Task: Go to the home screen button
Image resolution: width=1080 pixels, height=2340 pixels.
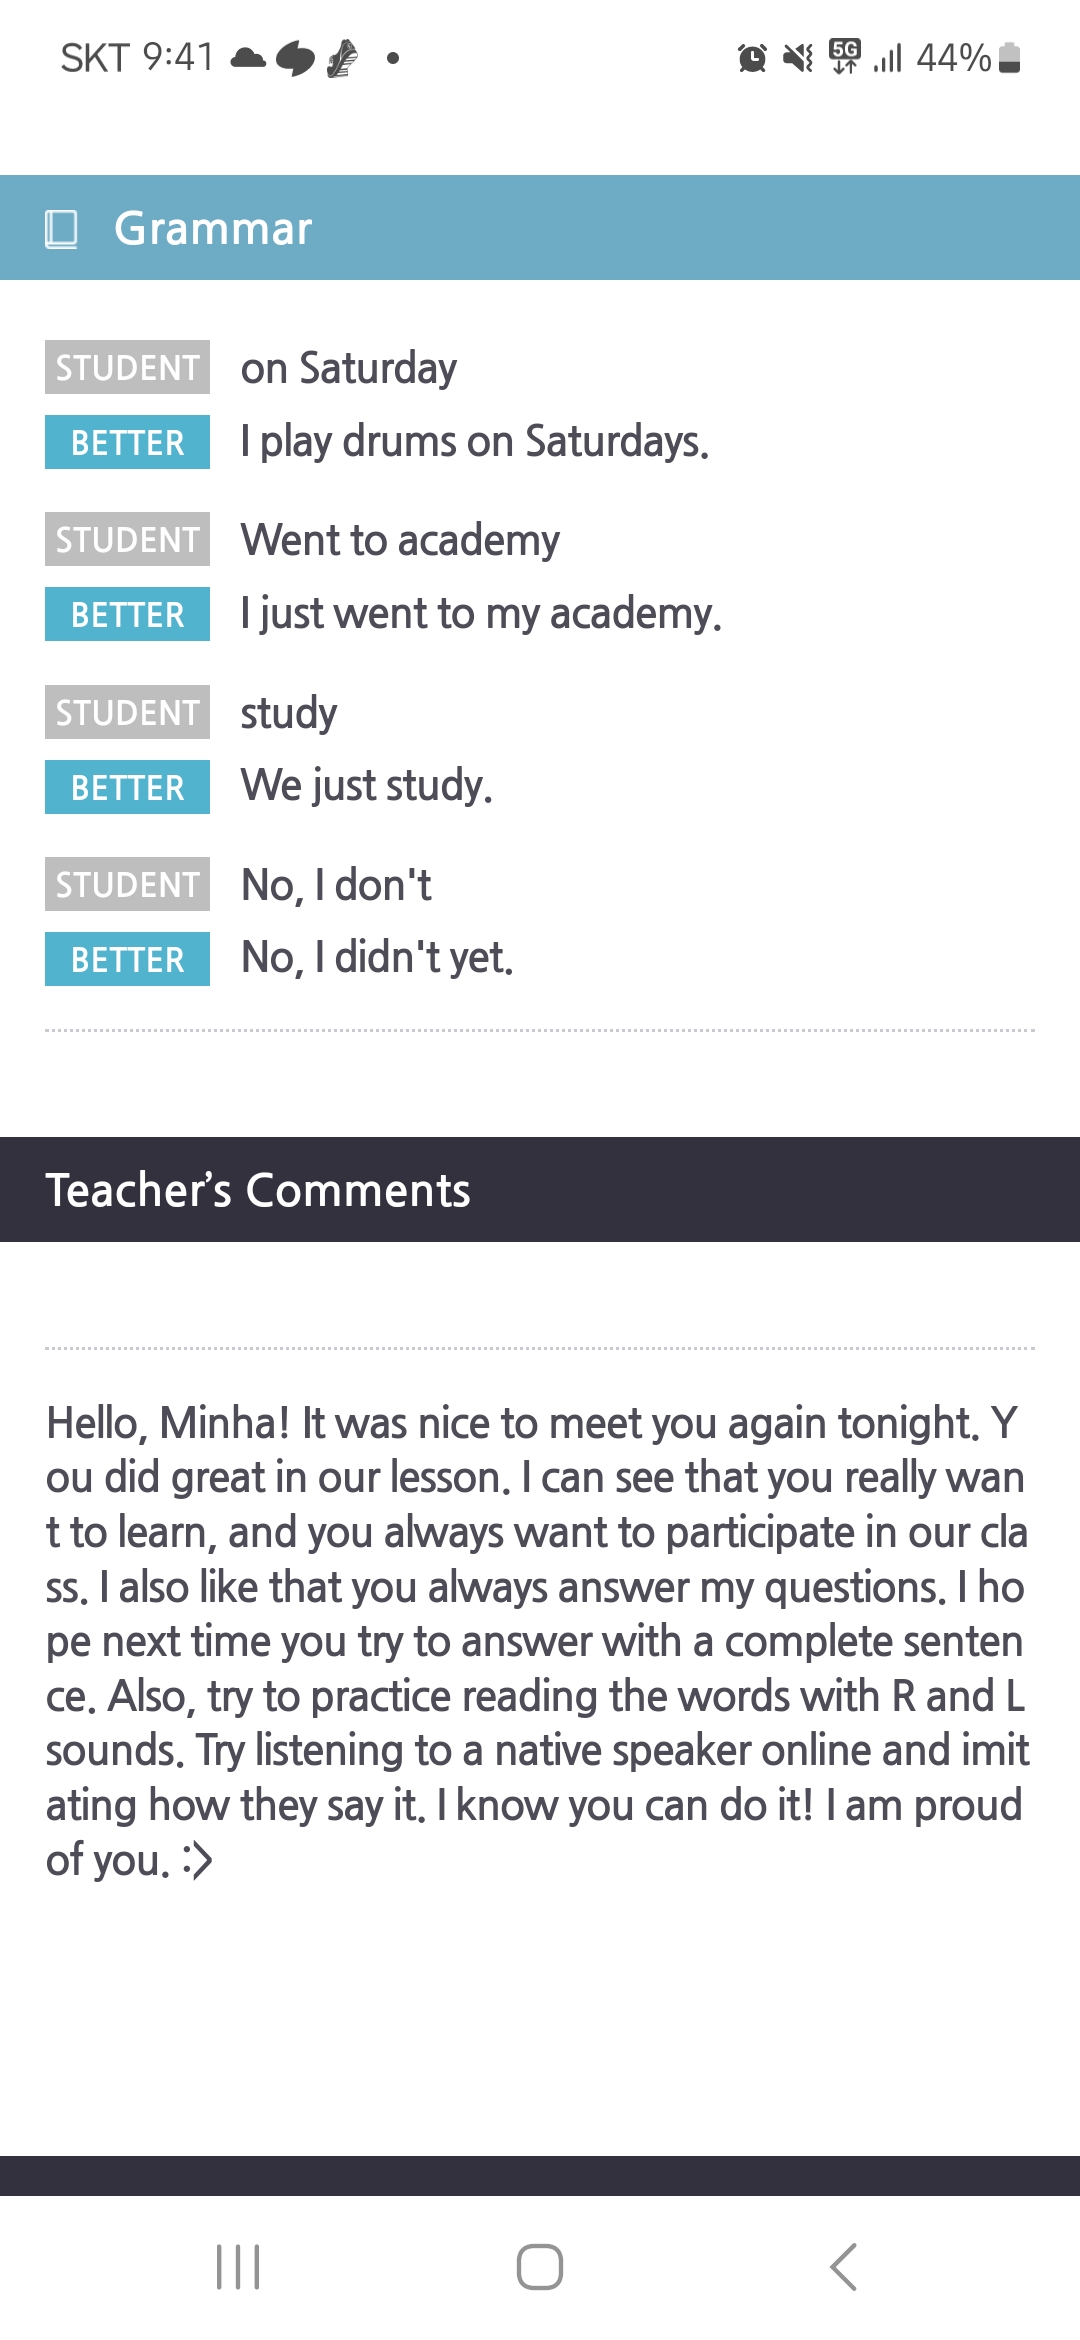Action: click(x=540, y=2267)
